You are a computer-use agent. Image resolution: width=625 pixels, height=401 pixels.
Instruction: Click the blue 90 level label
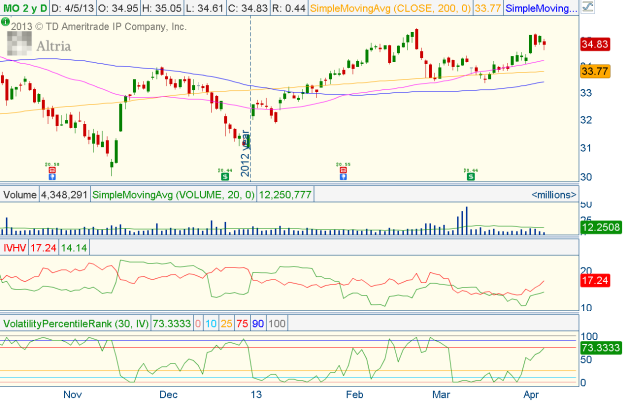tap(258, 323)
